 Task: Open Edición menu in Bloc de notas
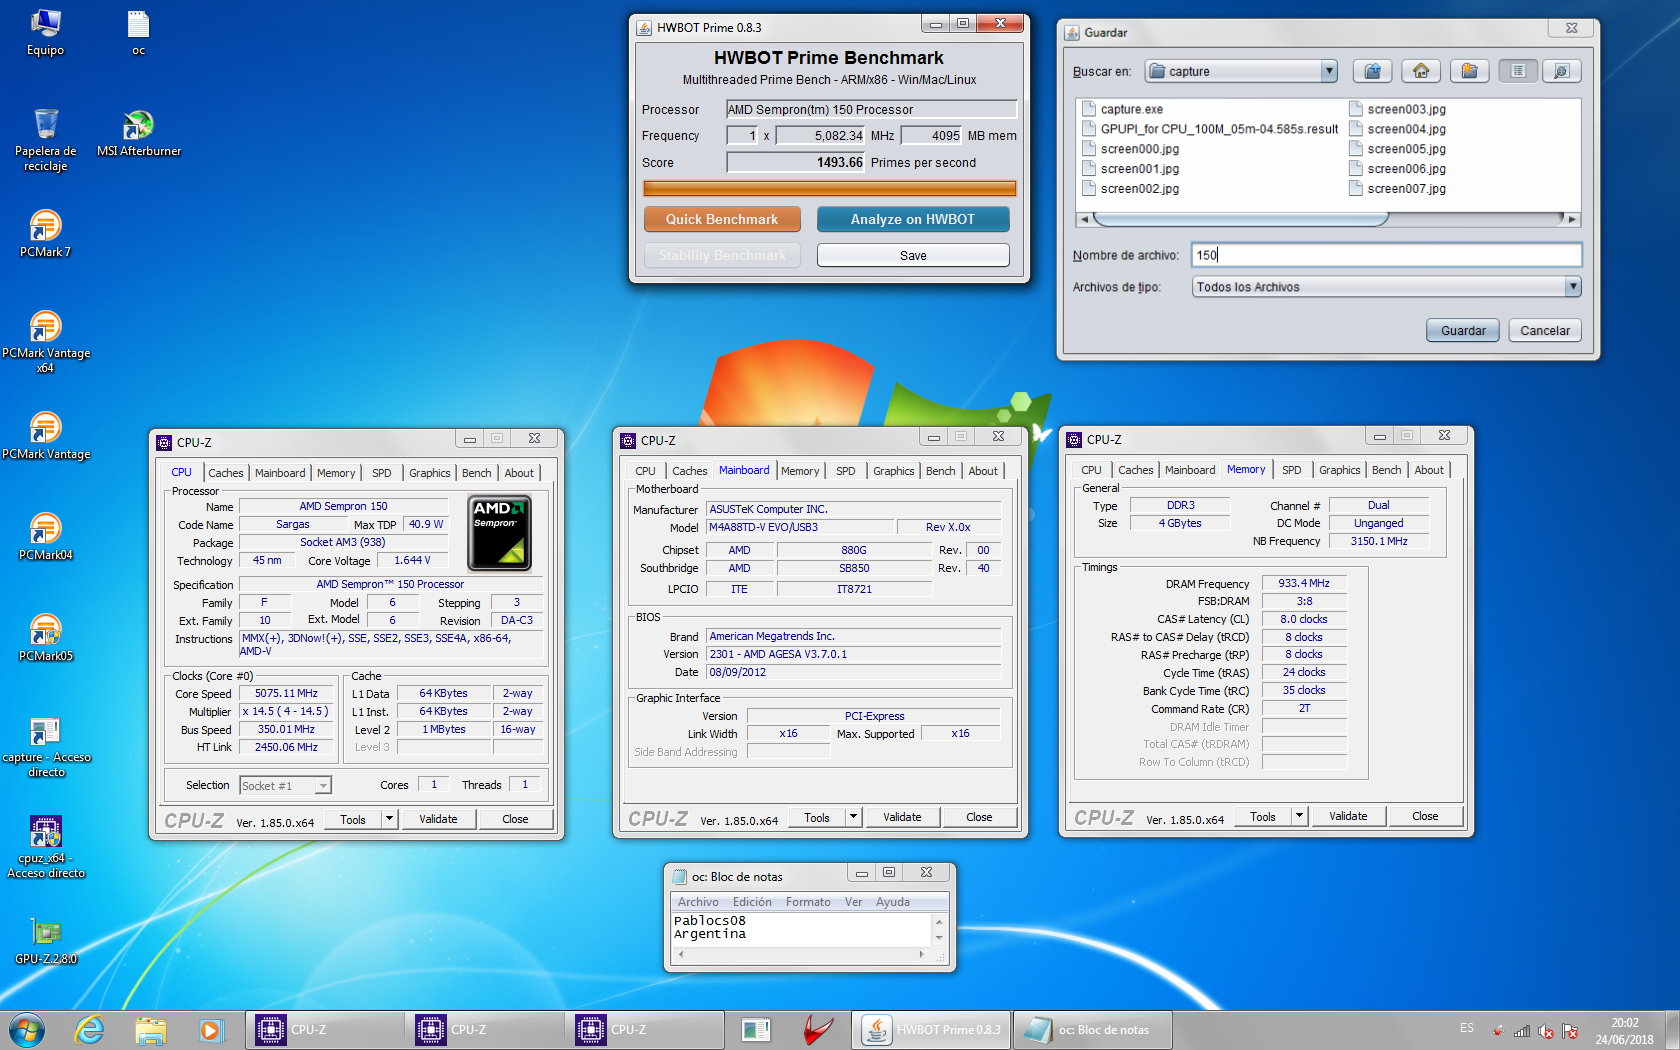click(752, 902)
